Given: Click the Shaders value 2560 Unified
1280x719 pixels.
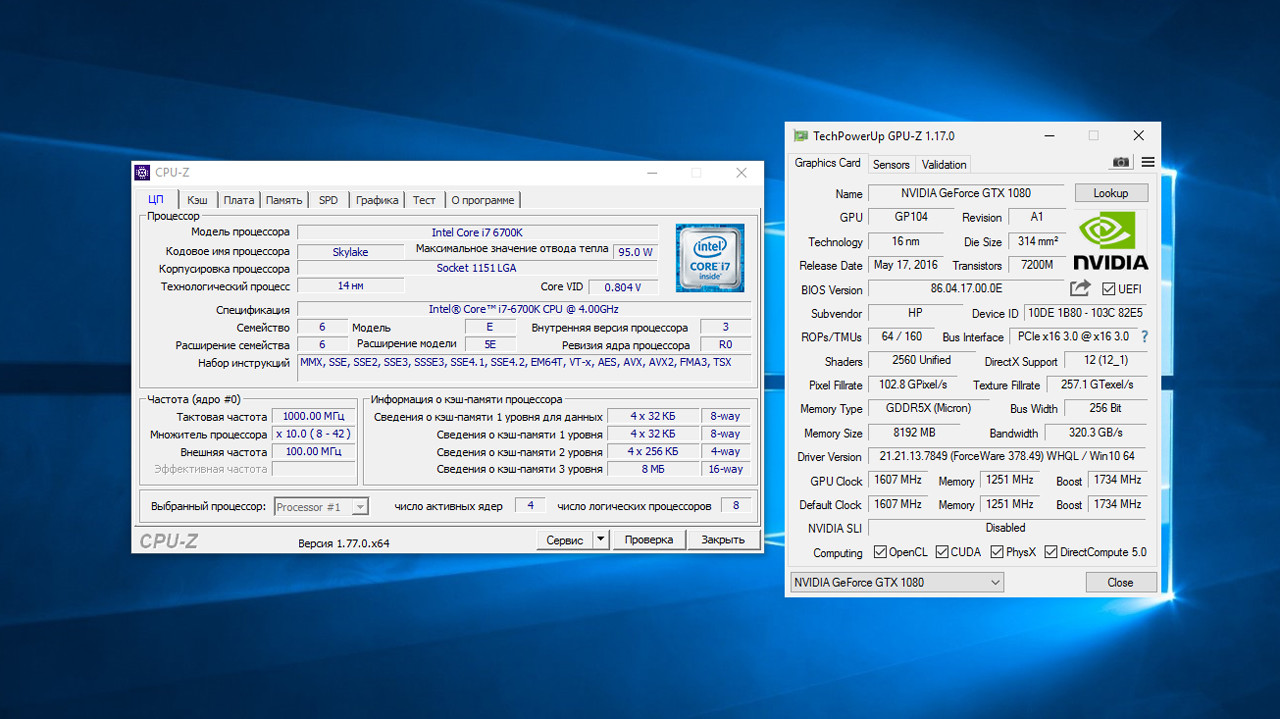Looking at the screenshot, I should 921,360.
